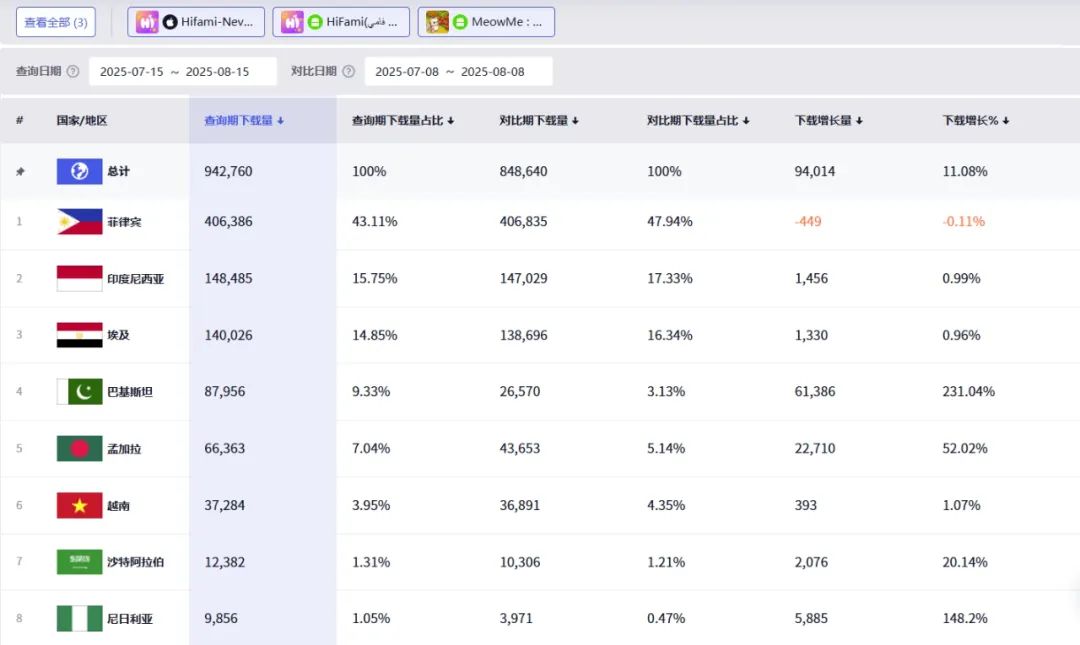The height and width of the screenshot is (645, 1080).
Task: Click the Vietnam flag icon
Action: coord(79,506)
